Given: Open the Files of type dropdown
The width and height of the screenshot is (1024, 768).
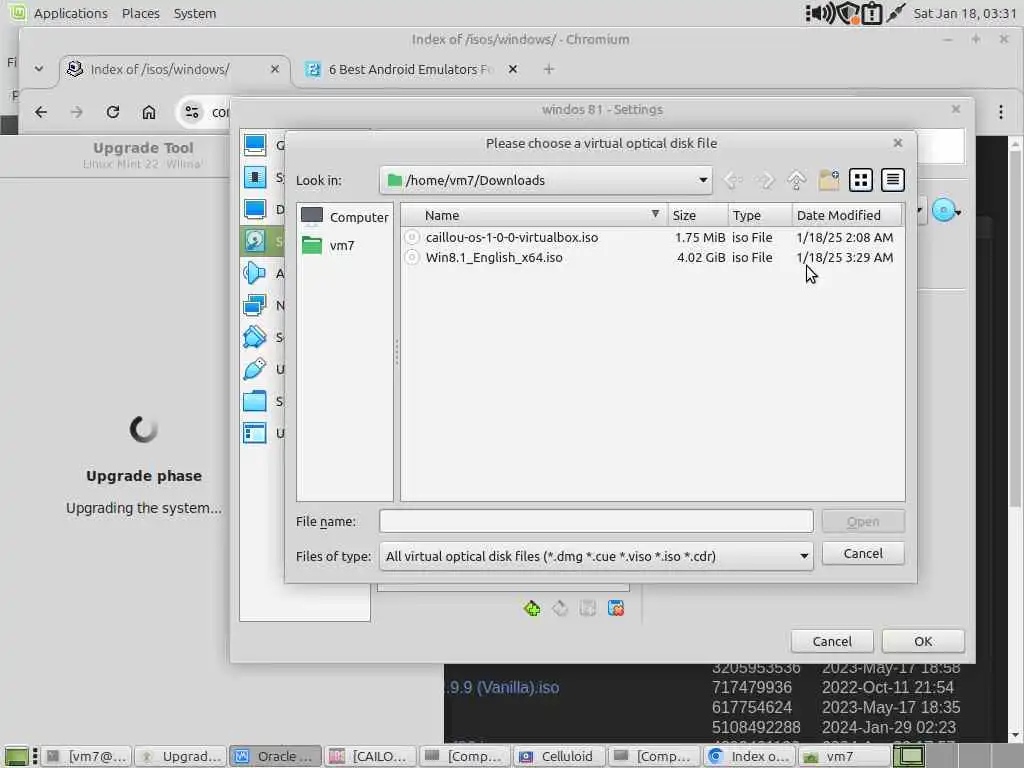Looking at the screenshot, I should [596, 556].
